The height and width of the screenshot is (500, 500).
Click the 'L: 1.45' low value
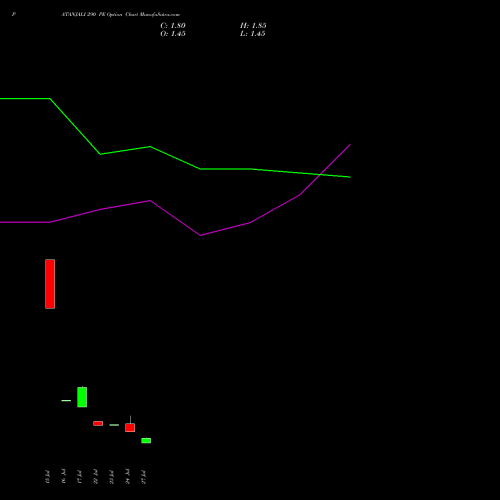point(253,34)
